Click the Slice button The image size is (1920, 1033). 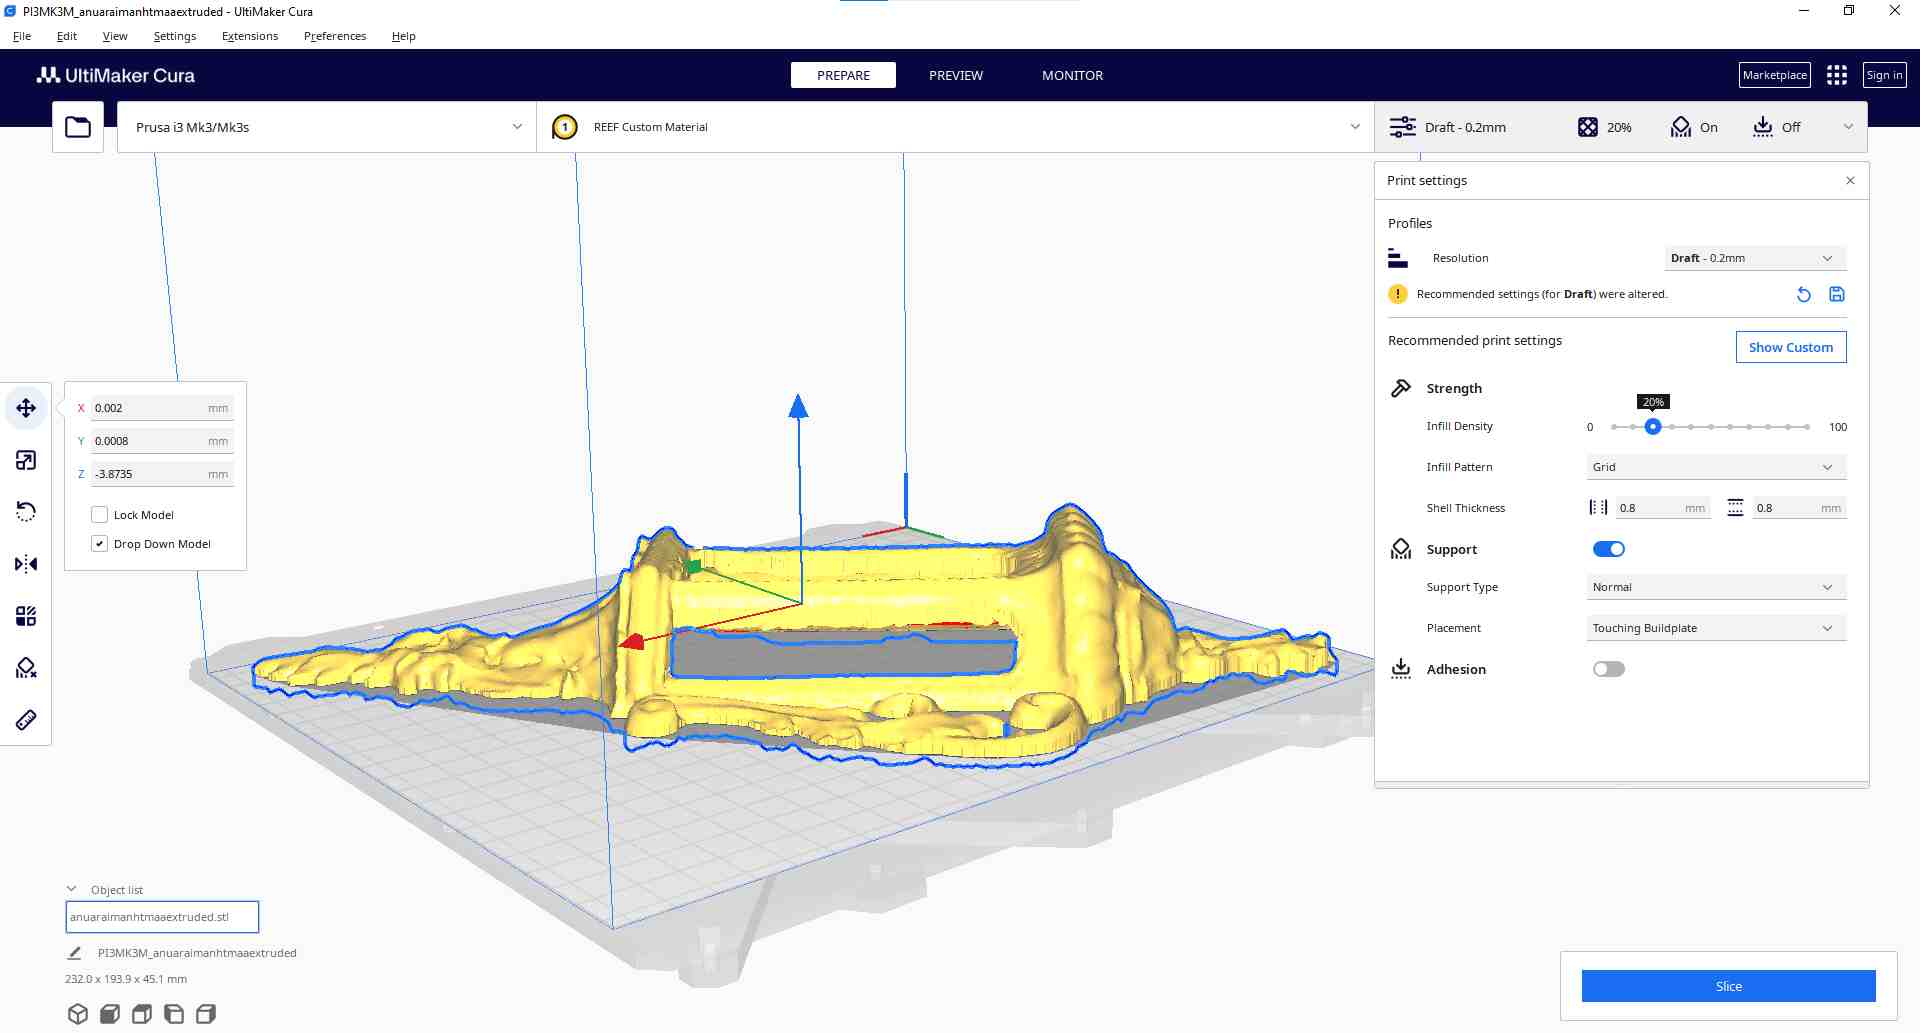[x=1728, y=986]
